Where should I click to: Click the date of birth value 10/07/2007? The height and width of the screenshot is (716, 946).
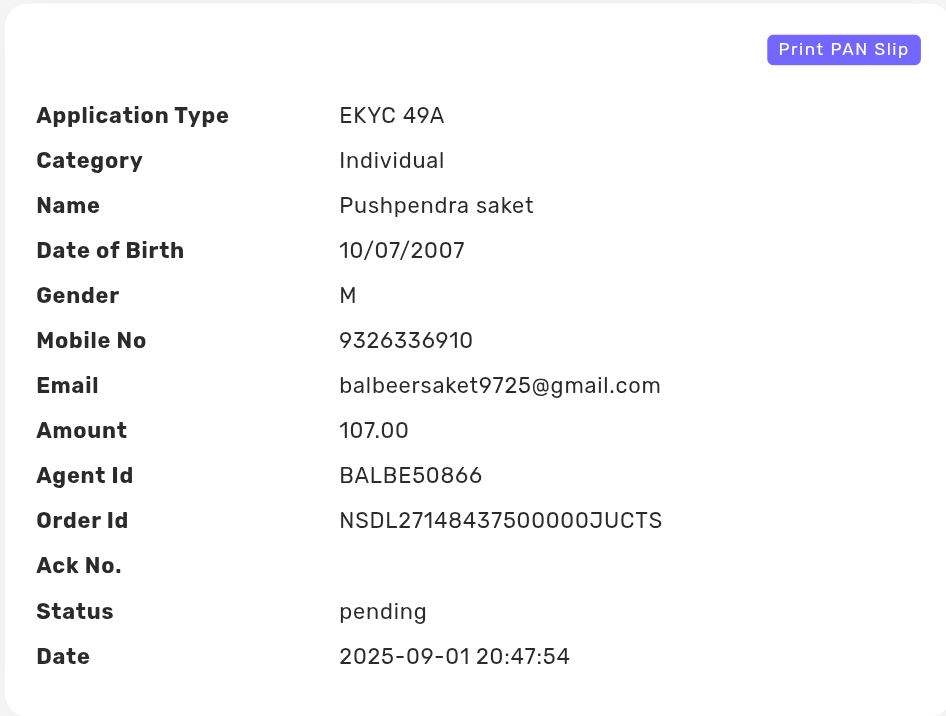tap(402, 251)
